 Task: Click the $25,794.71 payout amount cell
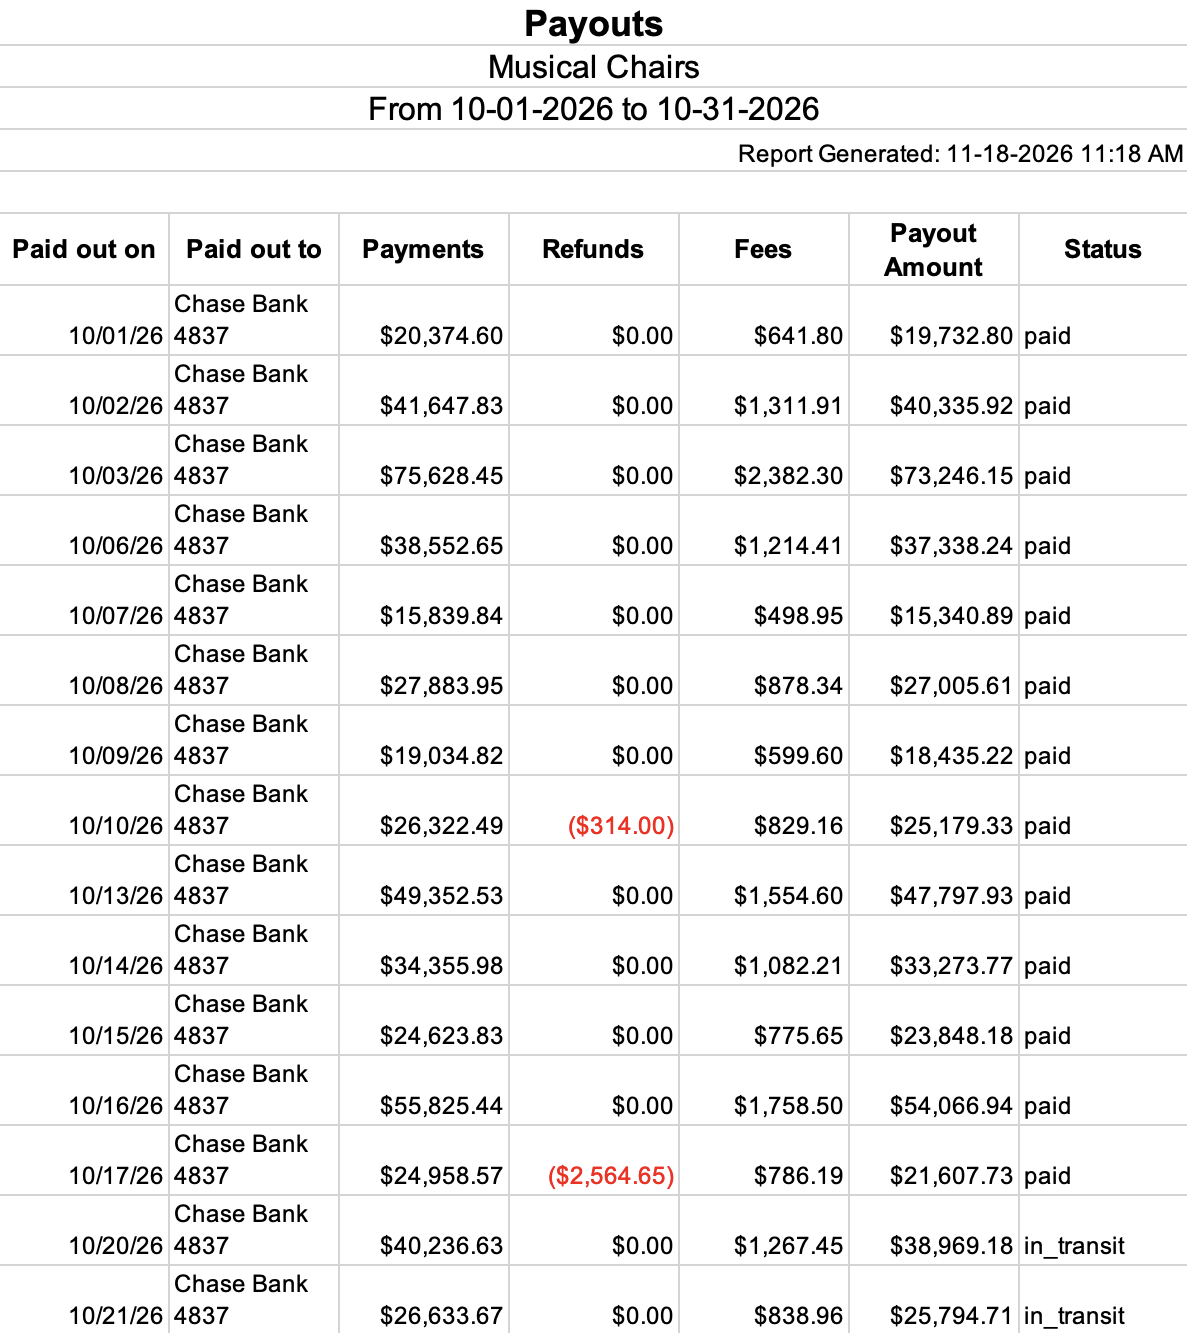pyautogui.click(x=934, y=1300)
